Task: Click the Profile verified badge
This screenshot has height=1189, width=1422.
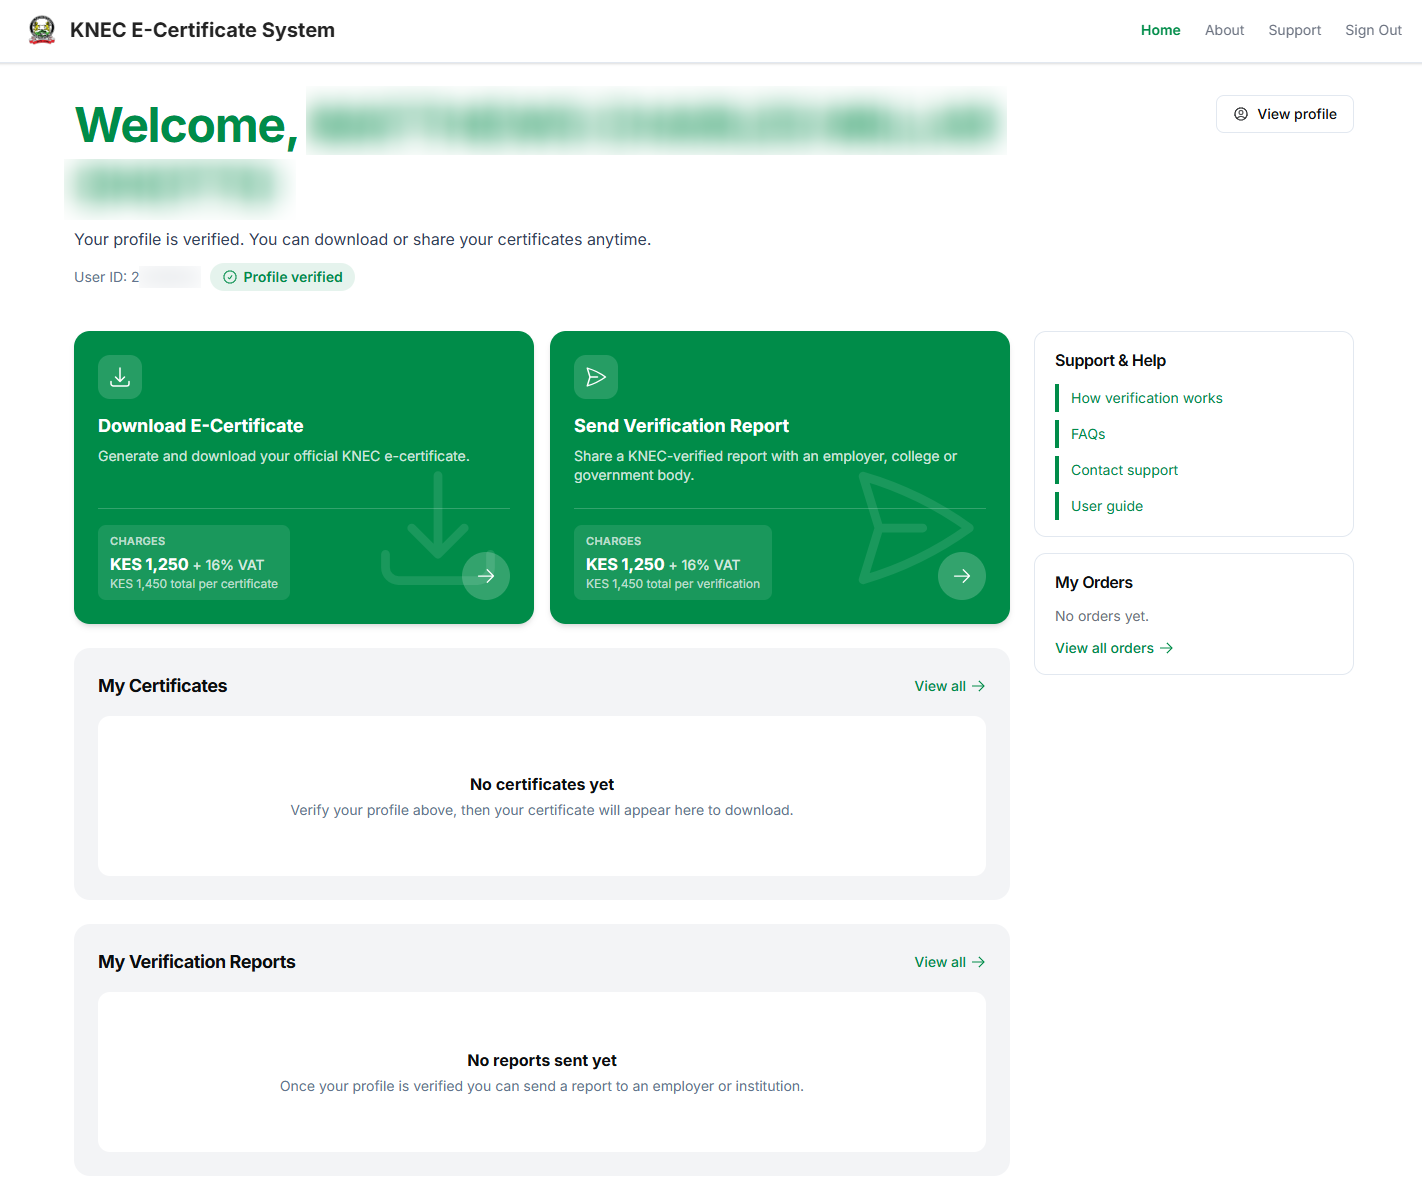Action: [x=282, y=277]
